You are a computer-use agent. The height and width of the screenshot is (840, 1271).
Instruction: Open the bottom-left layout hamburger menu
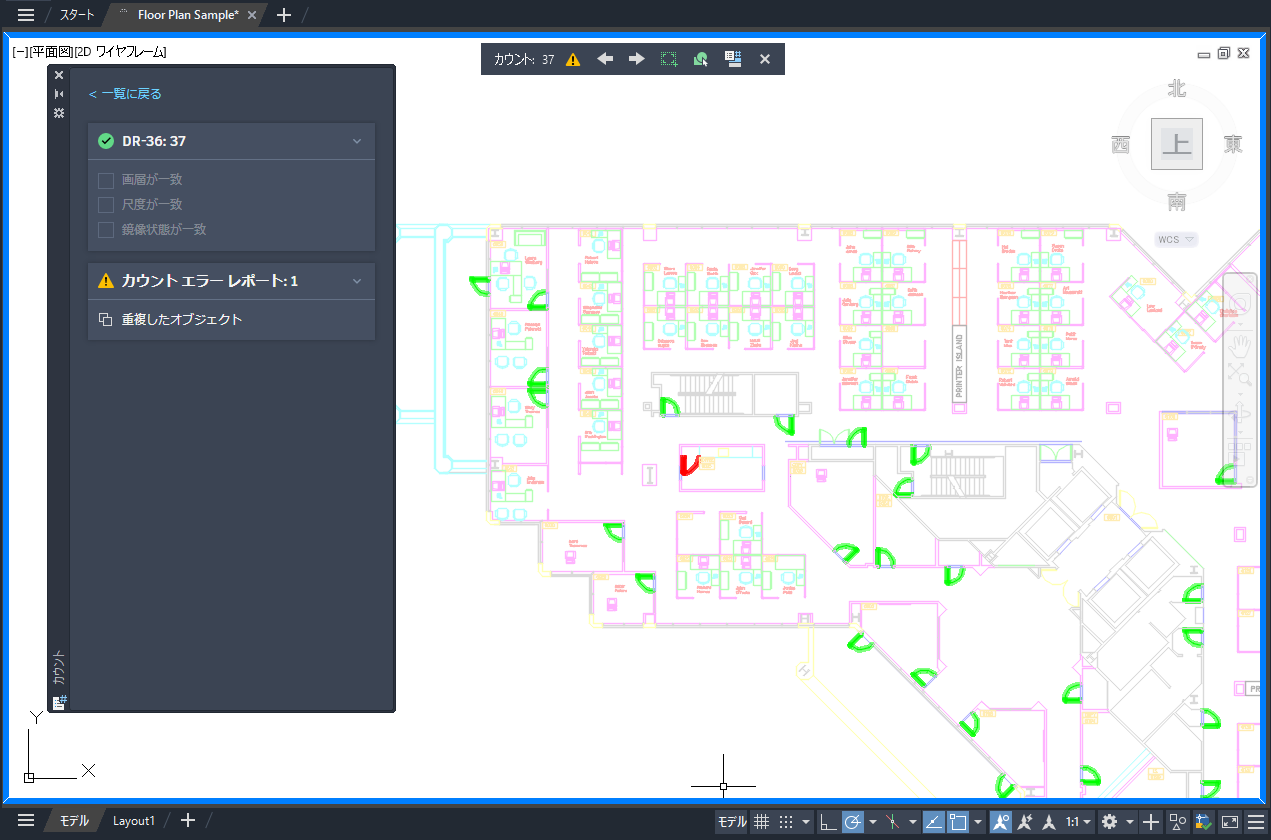click(26, 820)
